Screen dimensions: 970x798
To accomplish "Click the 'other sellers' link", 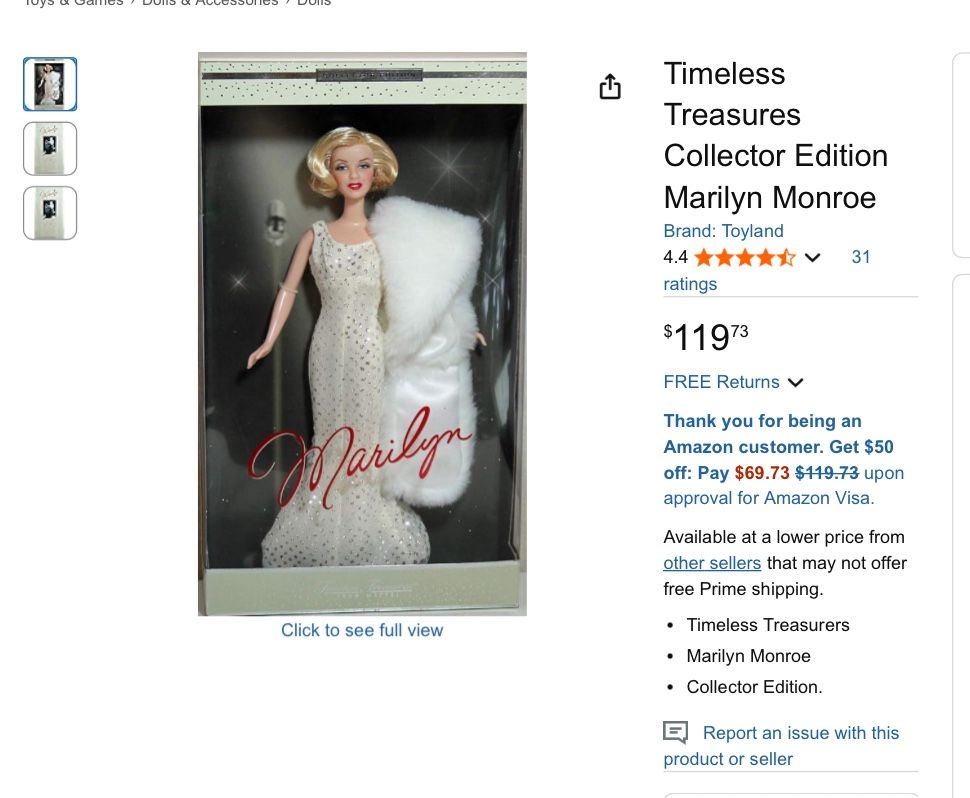I will click(x=712, y=563).
